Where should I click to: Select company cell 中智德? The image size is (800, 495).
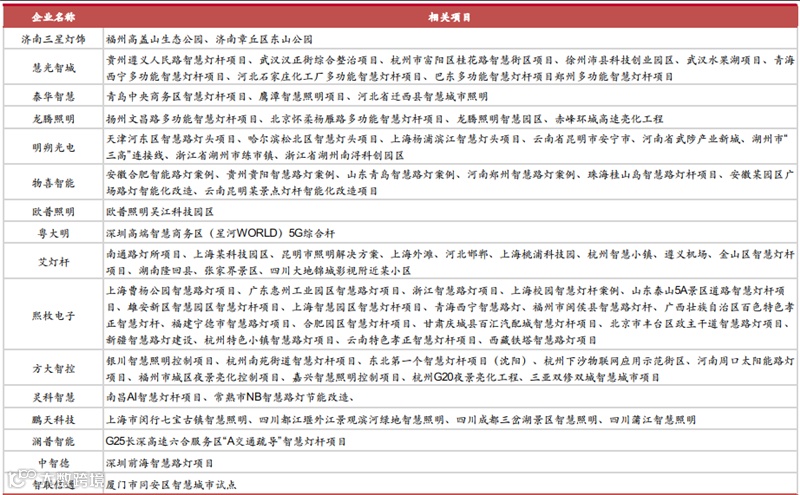(53, 463)
